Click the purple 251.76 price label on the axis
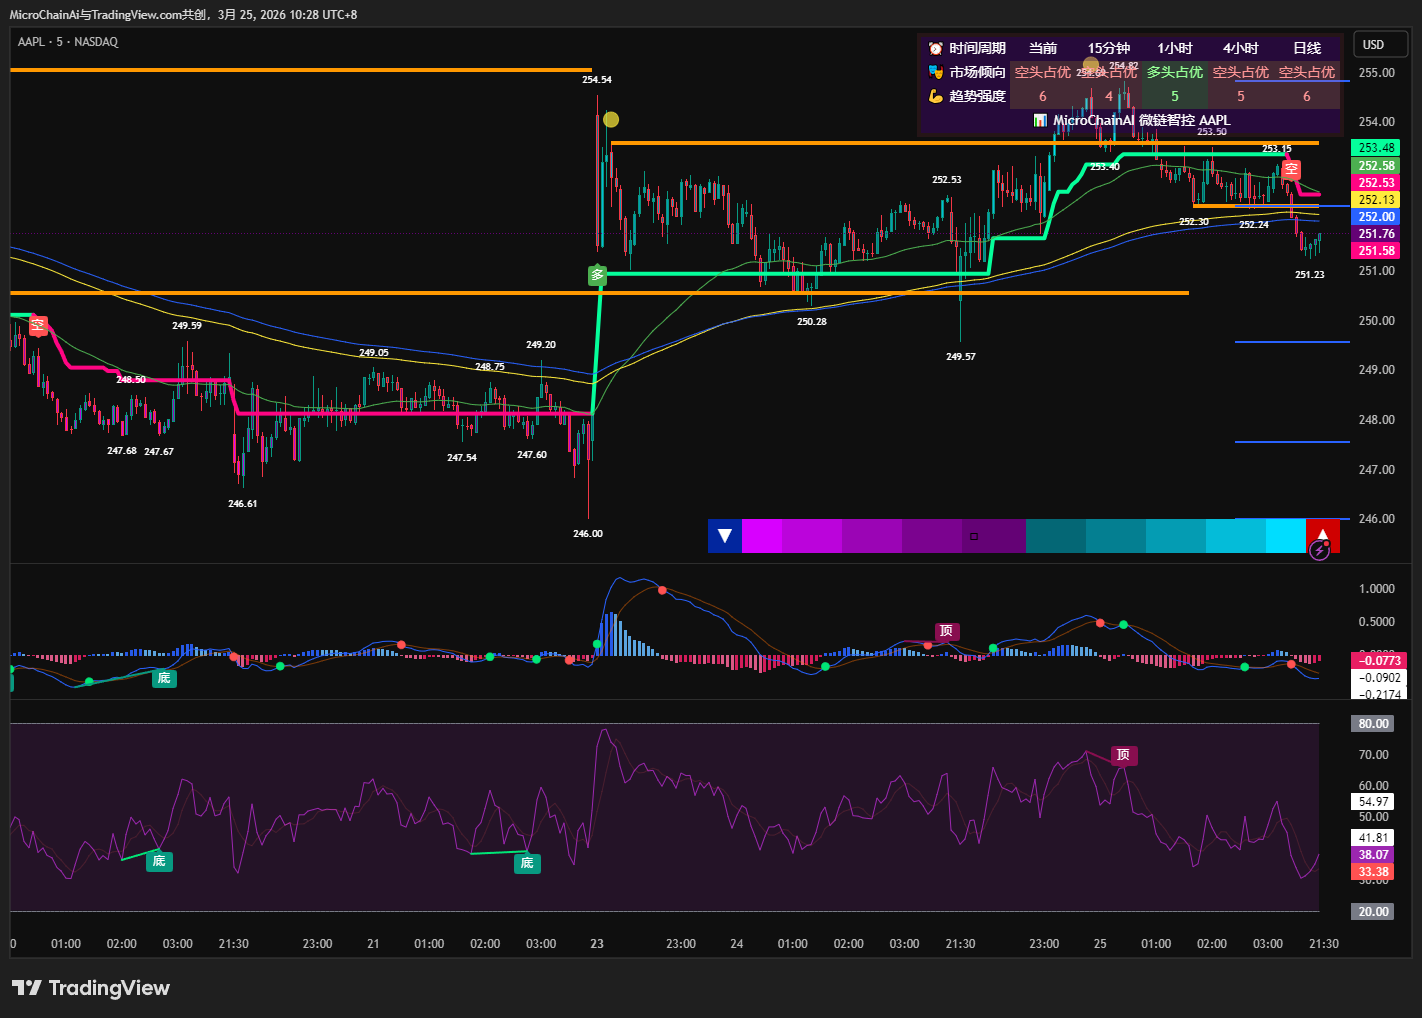 click(x=1376, y=234)
